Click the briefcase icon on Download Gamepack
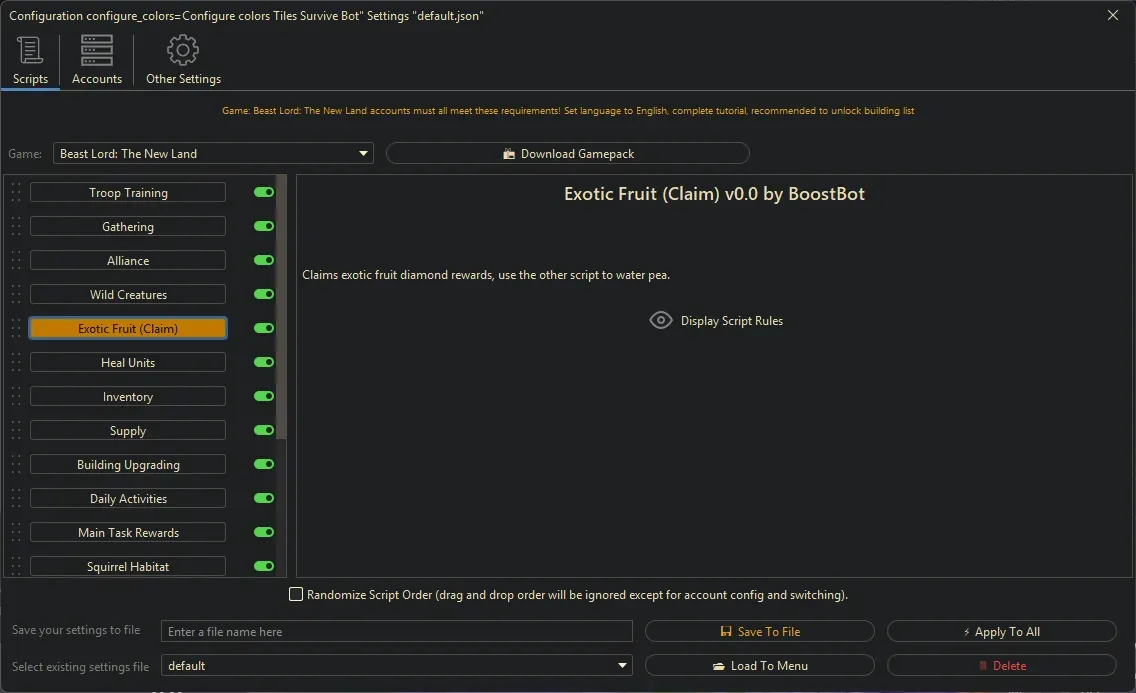Screen dimensions: 1136x693 pos(511,153)
